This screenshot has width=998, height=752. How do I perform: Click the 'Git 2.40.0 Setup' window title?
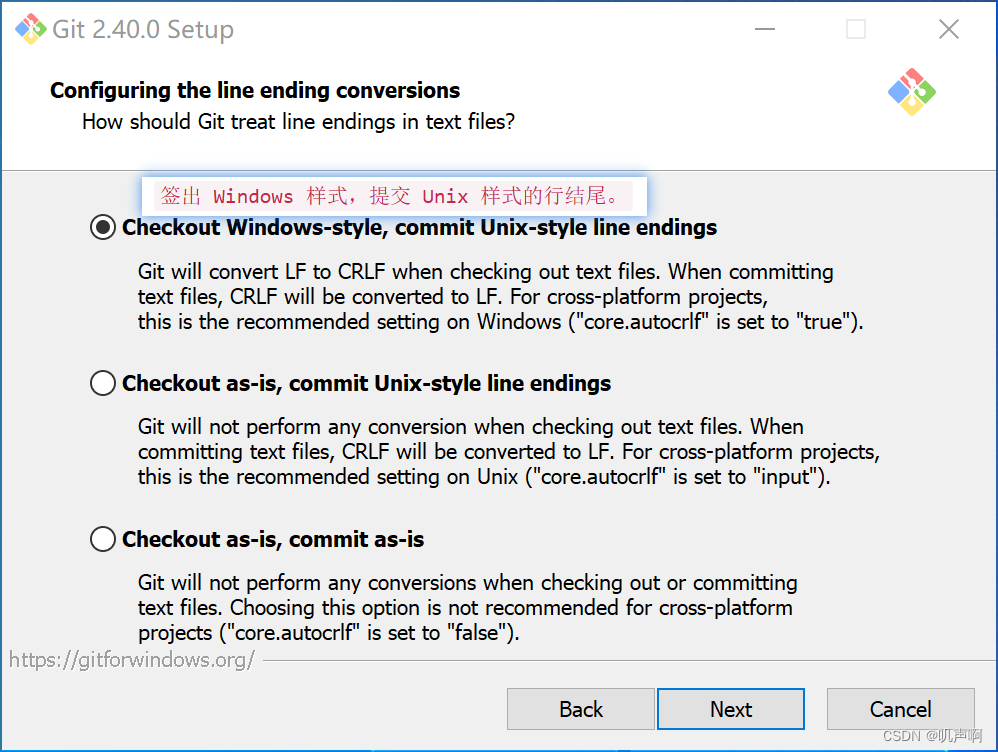click(145, 28)
